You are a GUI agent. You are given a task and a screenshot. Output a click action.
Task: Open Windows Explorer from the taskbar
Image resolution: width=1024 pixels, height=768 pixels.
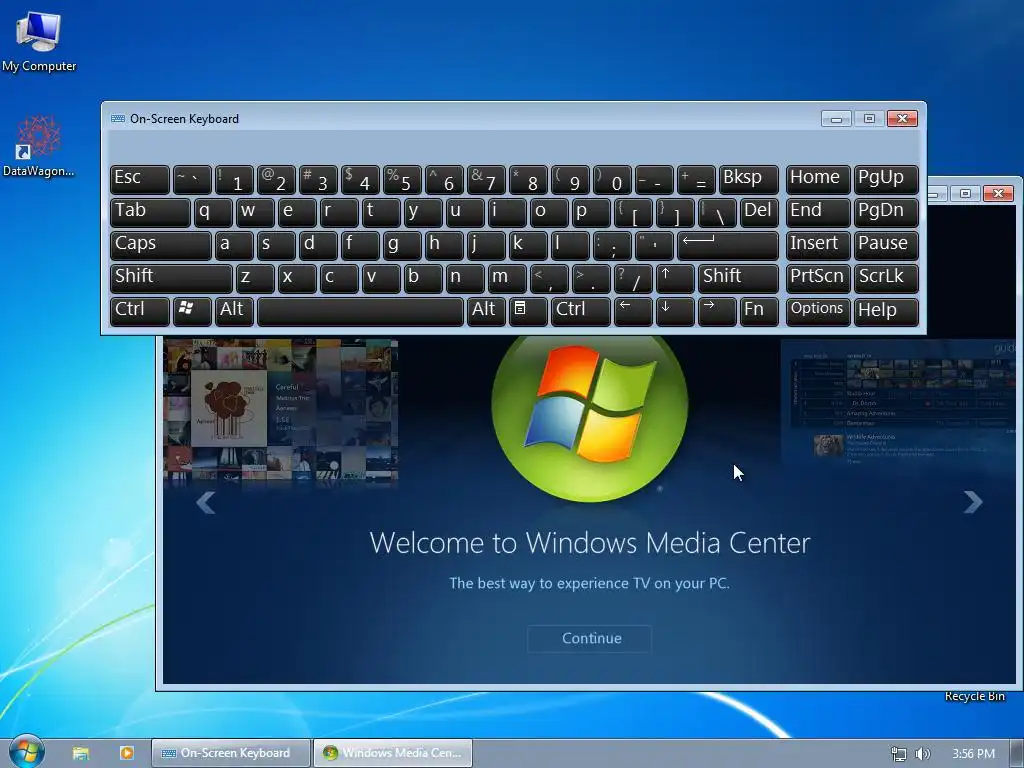[80, 753]
